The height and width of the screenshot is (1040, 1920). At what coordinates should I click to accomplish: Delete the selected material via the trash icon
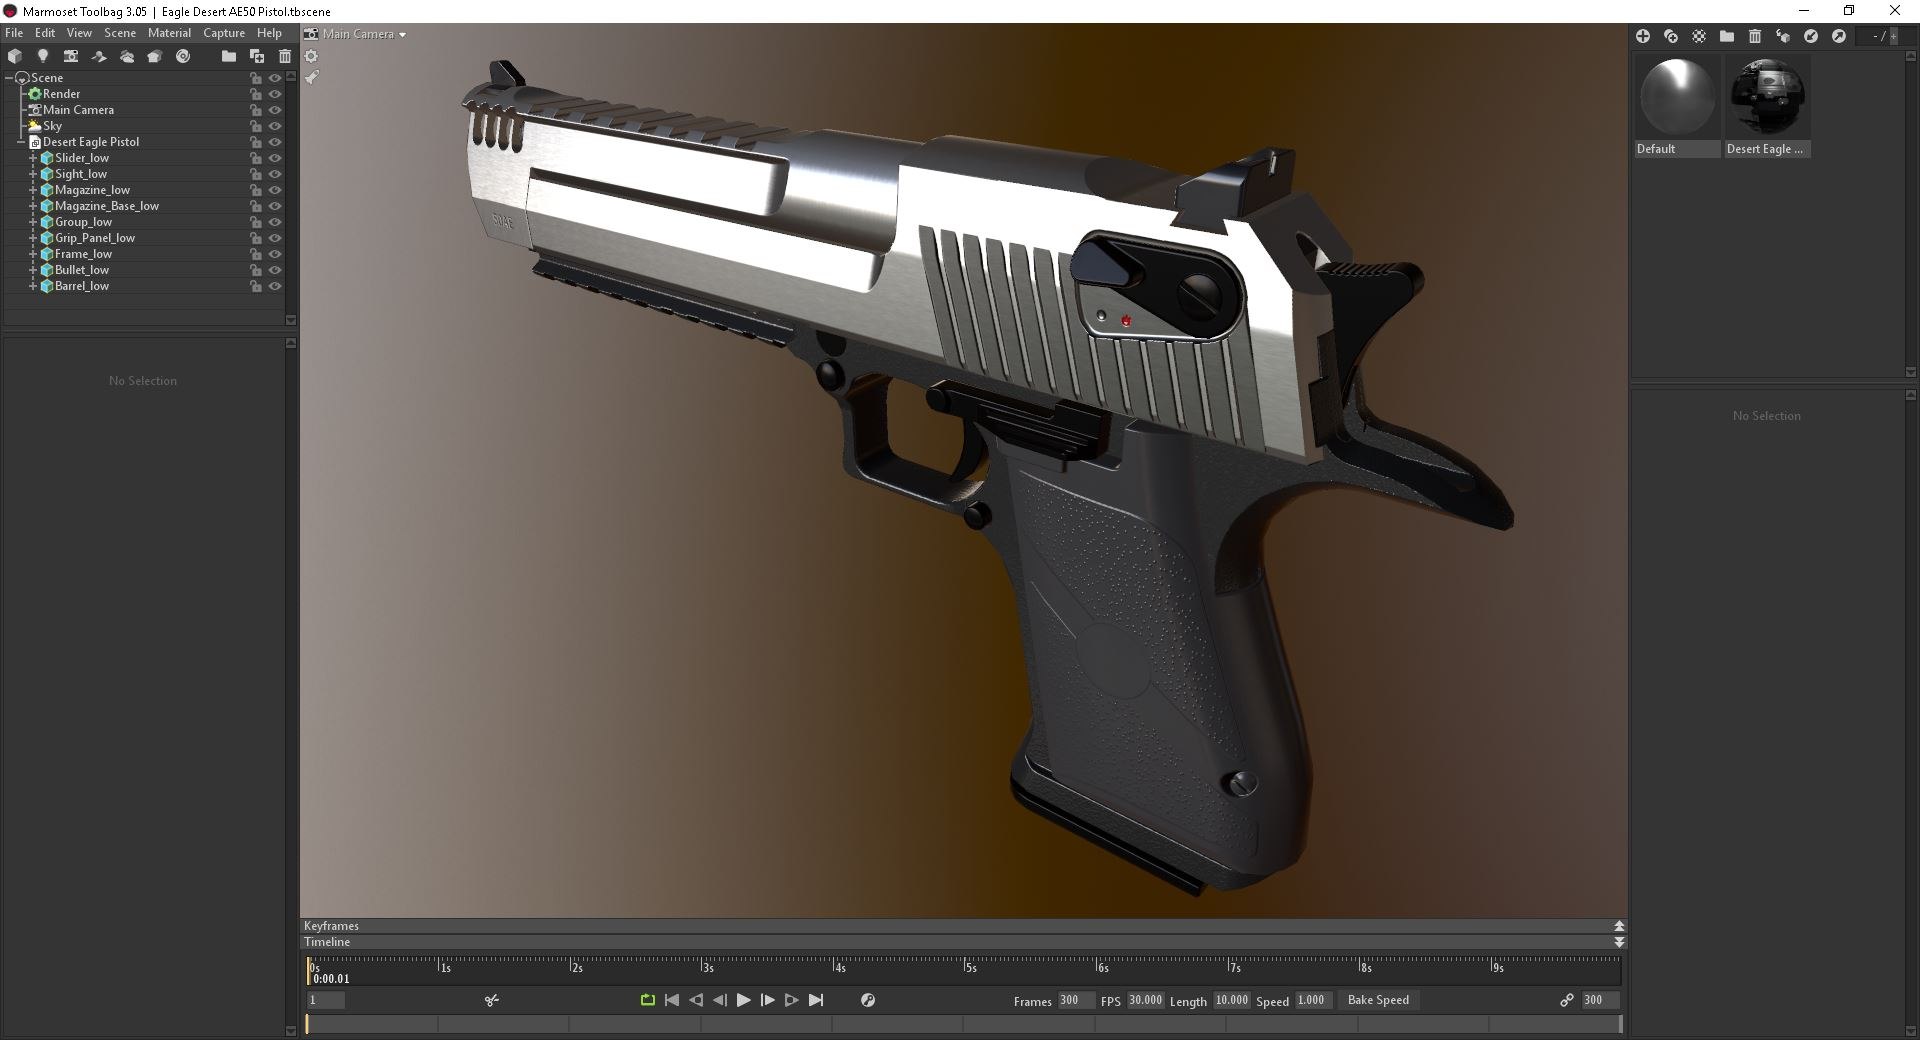[1755, 36]
